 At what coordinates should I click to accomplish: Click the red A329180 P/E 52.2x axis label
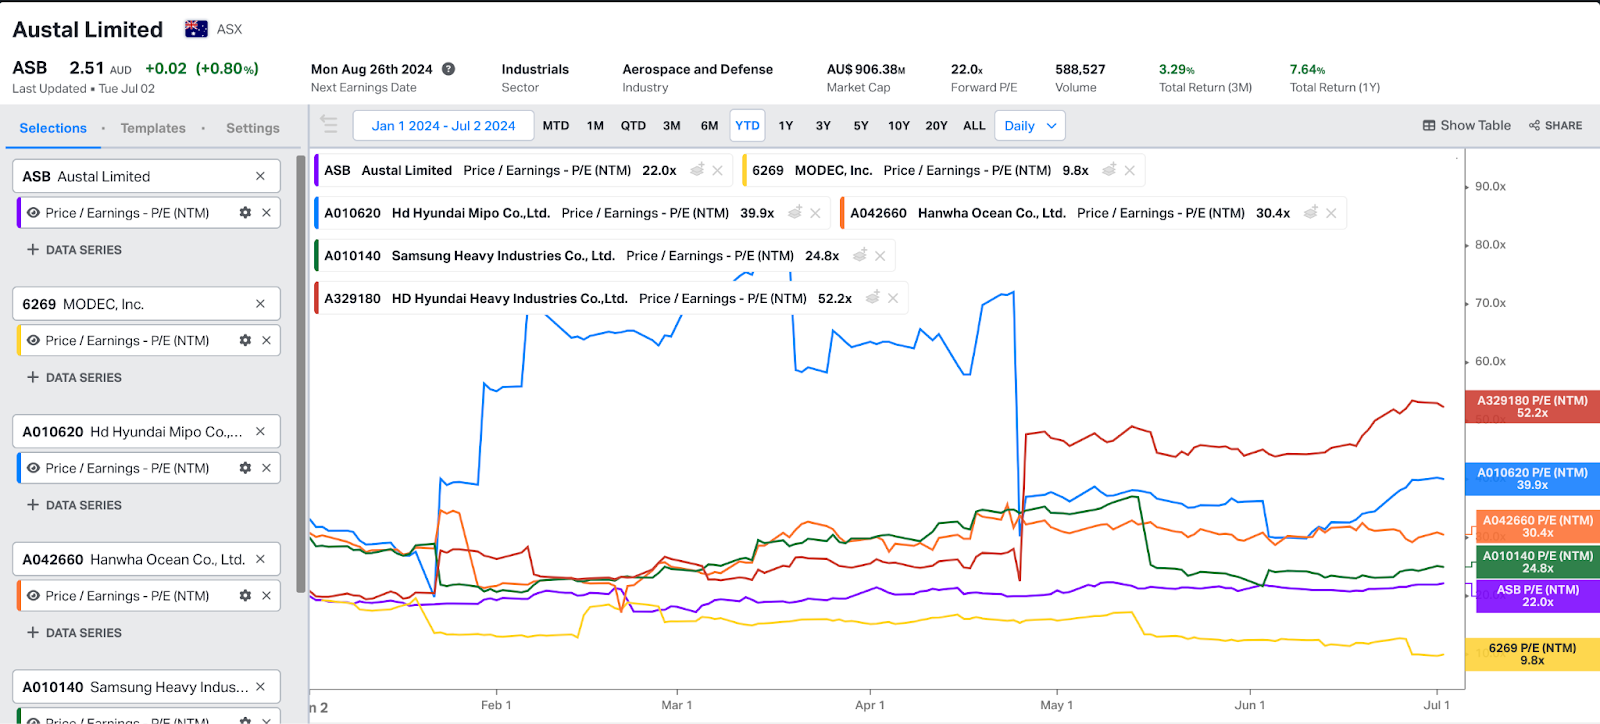tap(1532, 406)
